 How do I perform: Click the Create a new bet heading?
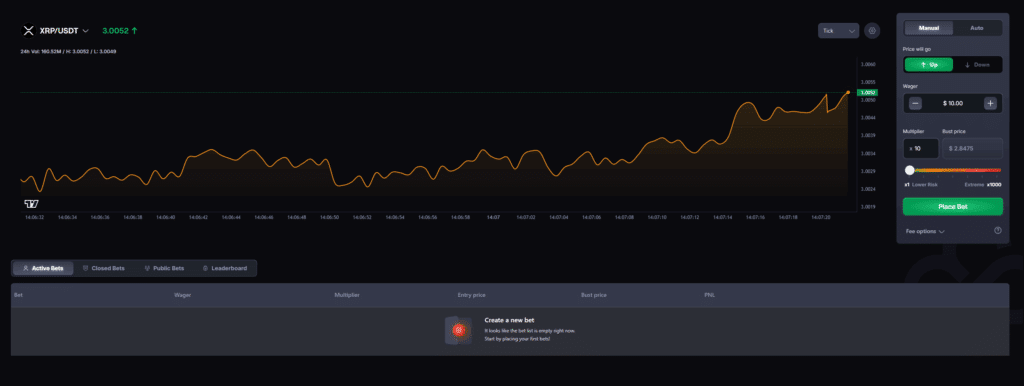pos(509,320)
